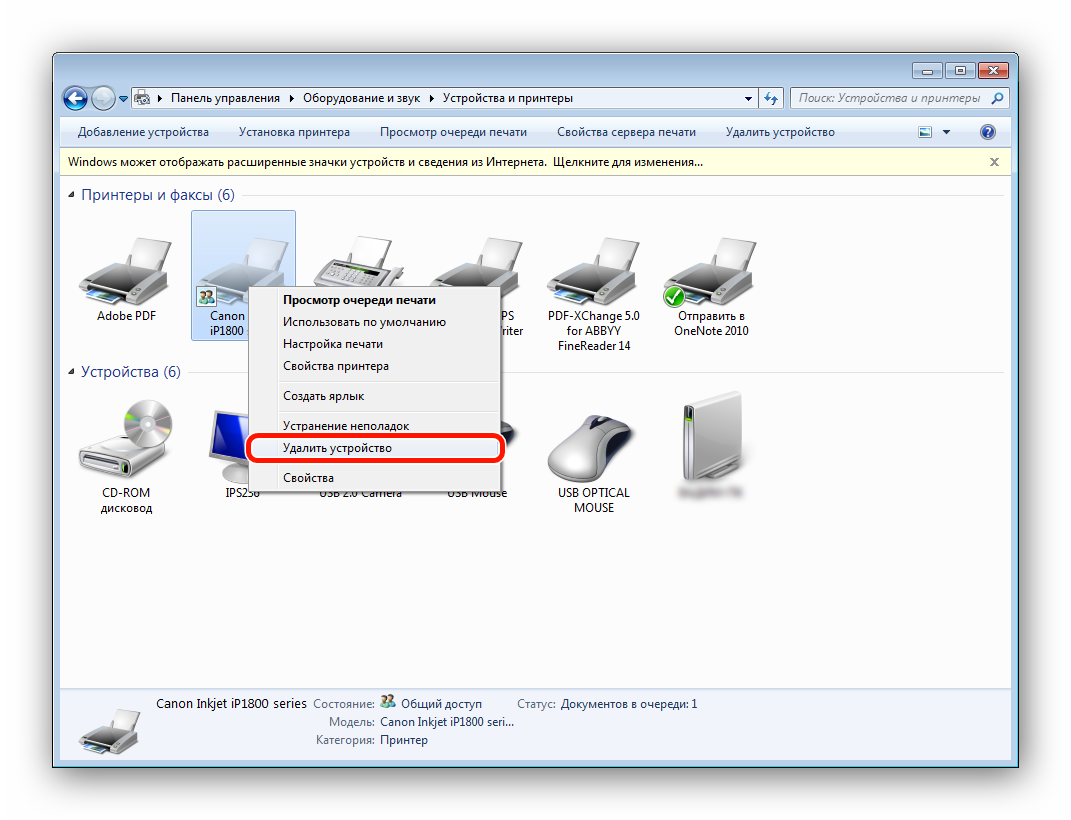Select 'Использовать по умолчанию' menu entry

pyautogui.click(x=364, y=322)
